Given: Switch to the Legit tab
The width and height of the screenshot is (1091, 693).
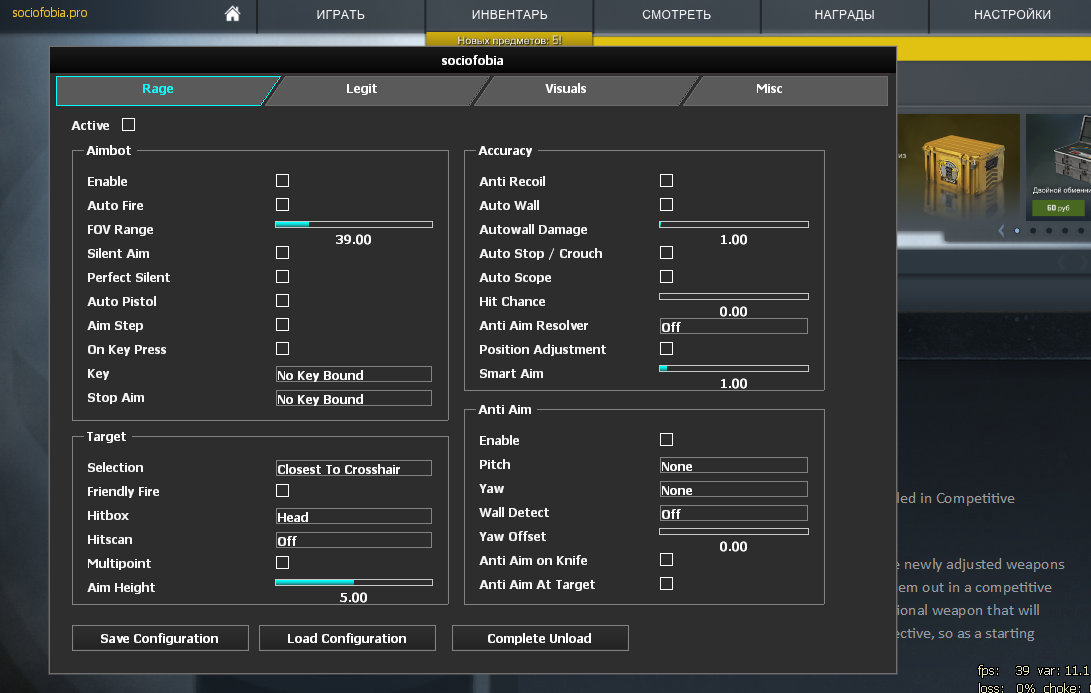Looking at the screenshot, I should (361, 89).
